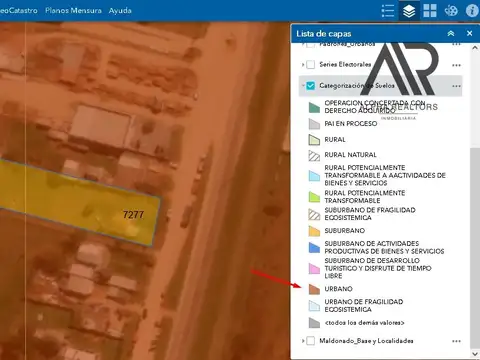480x360 pixels.
Task: Click the RURAL POTENCIALMENTE TRANSFORMABLE green swatch
Action: pyautogui.click(x=314, y=197)
